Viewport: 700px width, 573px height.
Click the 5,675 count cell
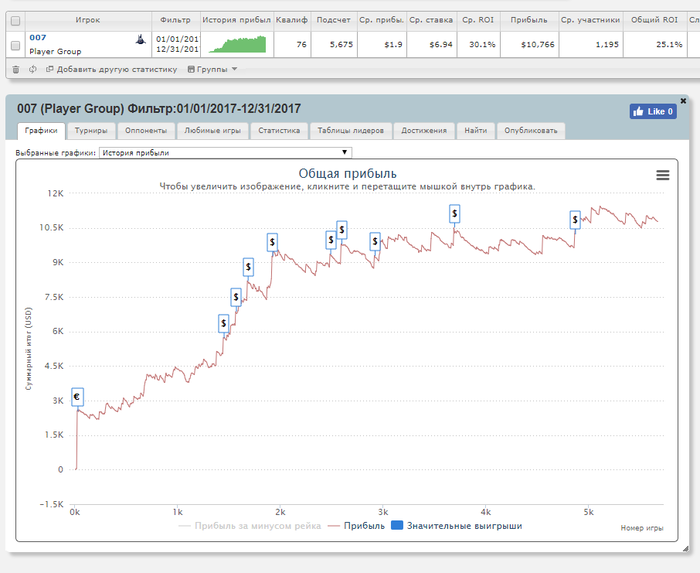pyautogui.click(x=333, y=44)
